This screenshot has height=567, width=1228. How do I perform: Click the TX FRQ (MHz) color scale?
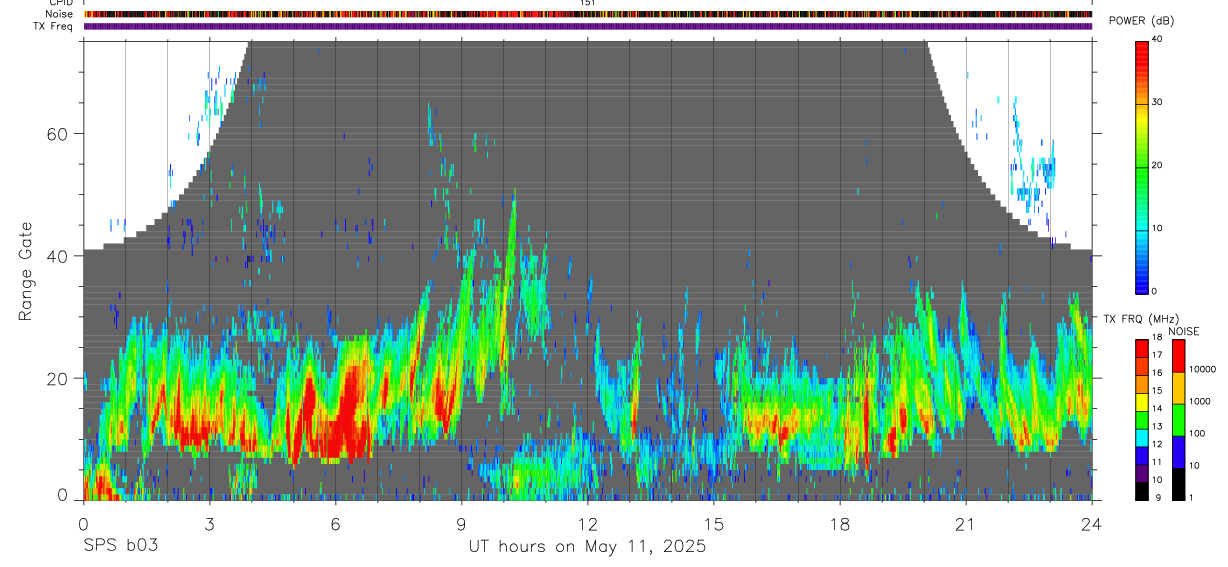1142,420
